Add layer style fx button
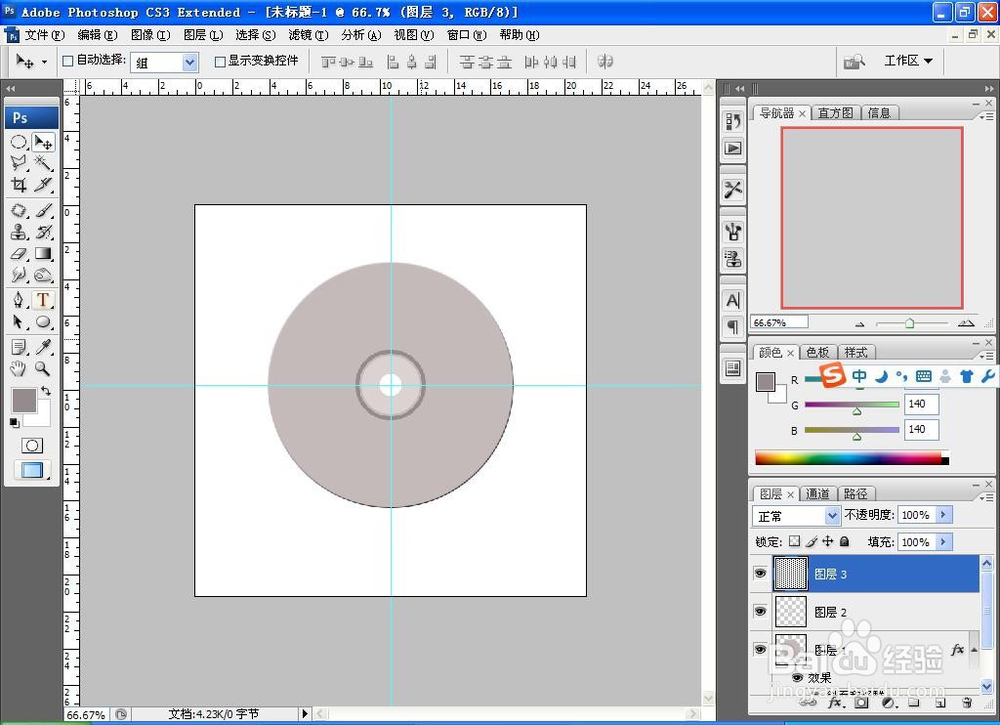 point(835,703)
